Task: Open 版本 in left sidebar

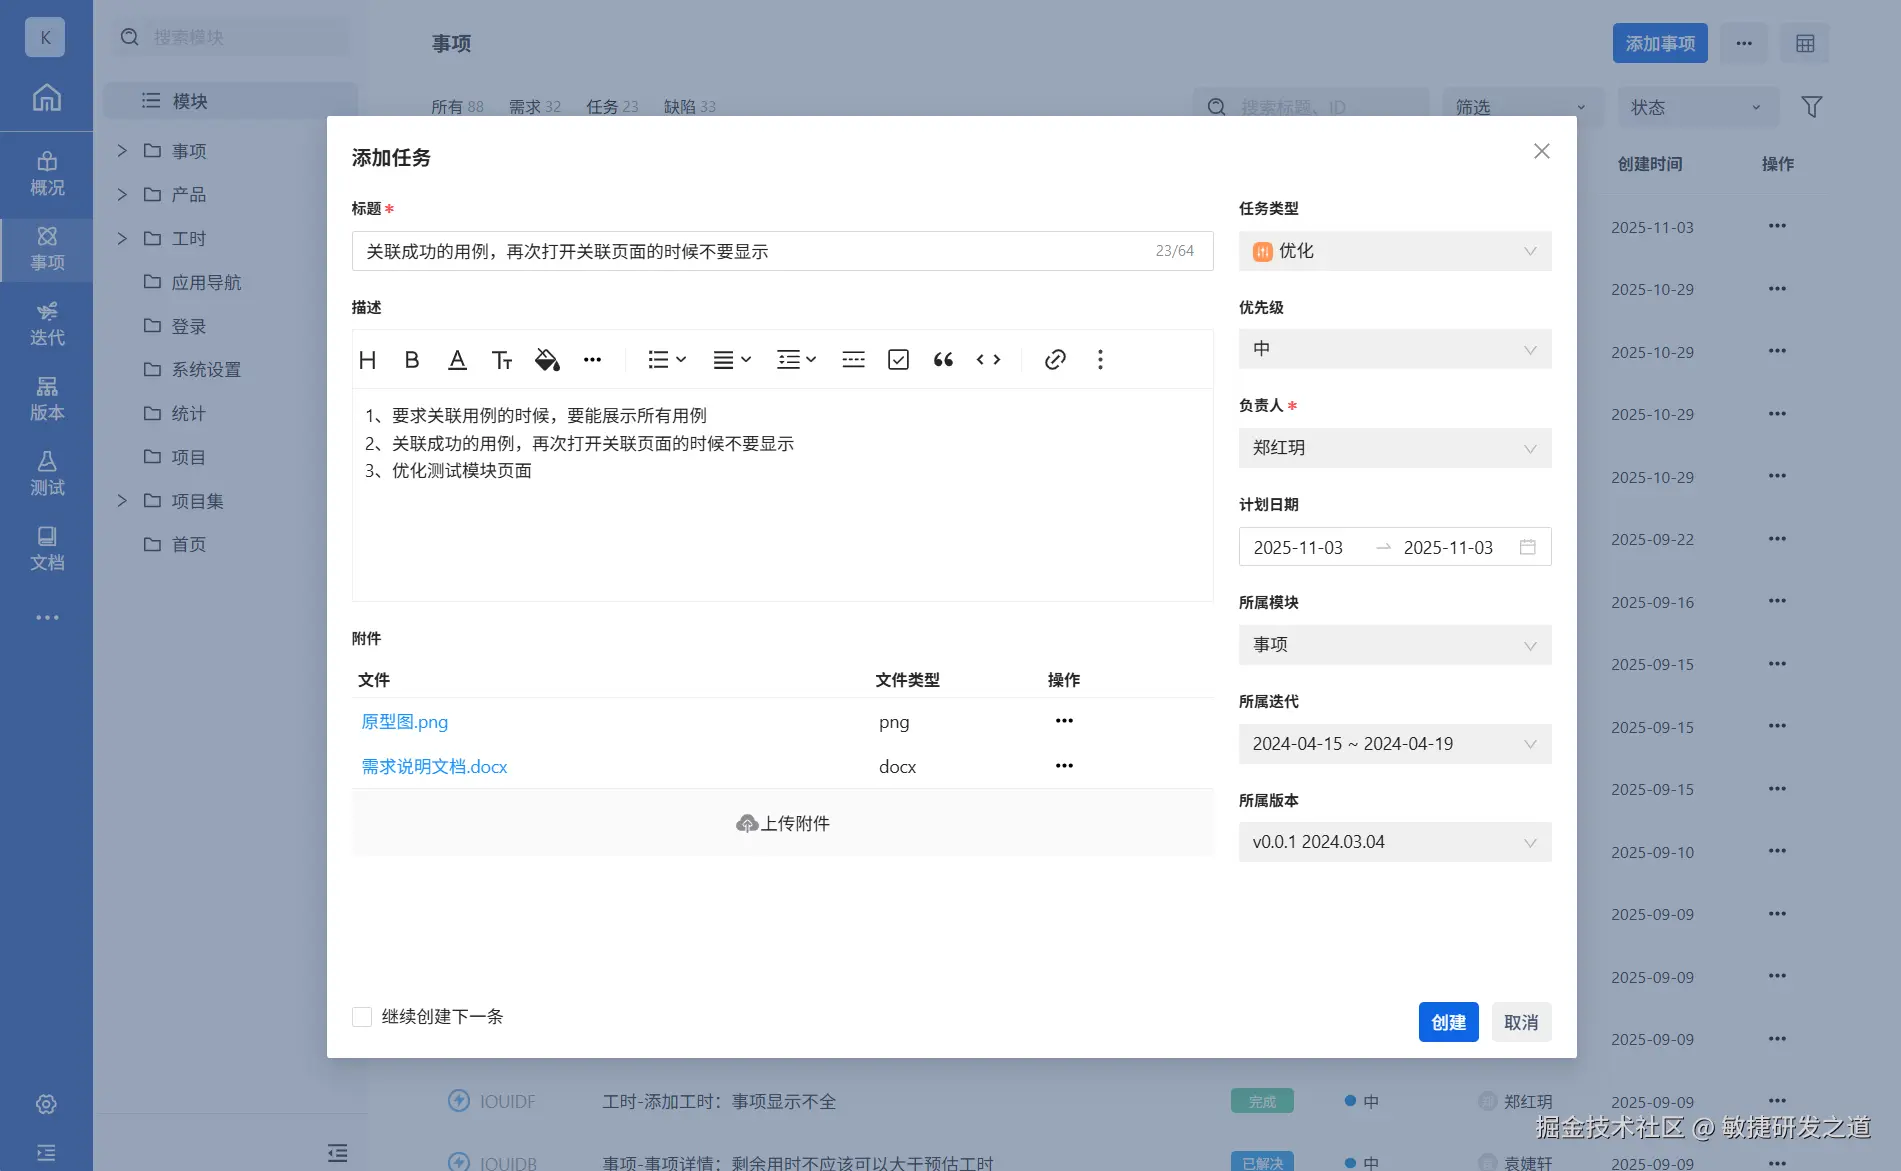Action: coord(46,399)
